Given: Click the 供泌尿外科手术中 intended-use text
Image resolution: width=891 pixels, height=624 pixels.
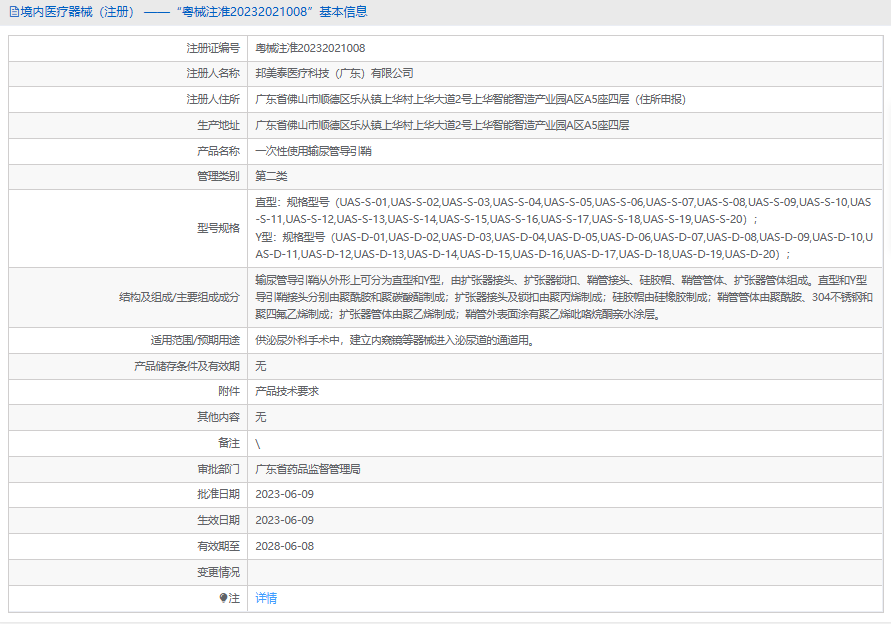Looking at the screenshot, I should (394, 340).
